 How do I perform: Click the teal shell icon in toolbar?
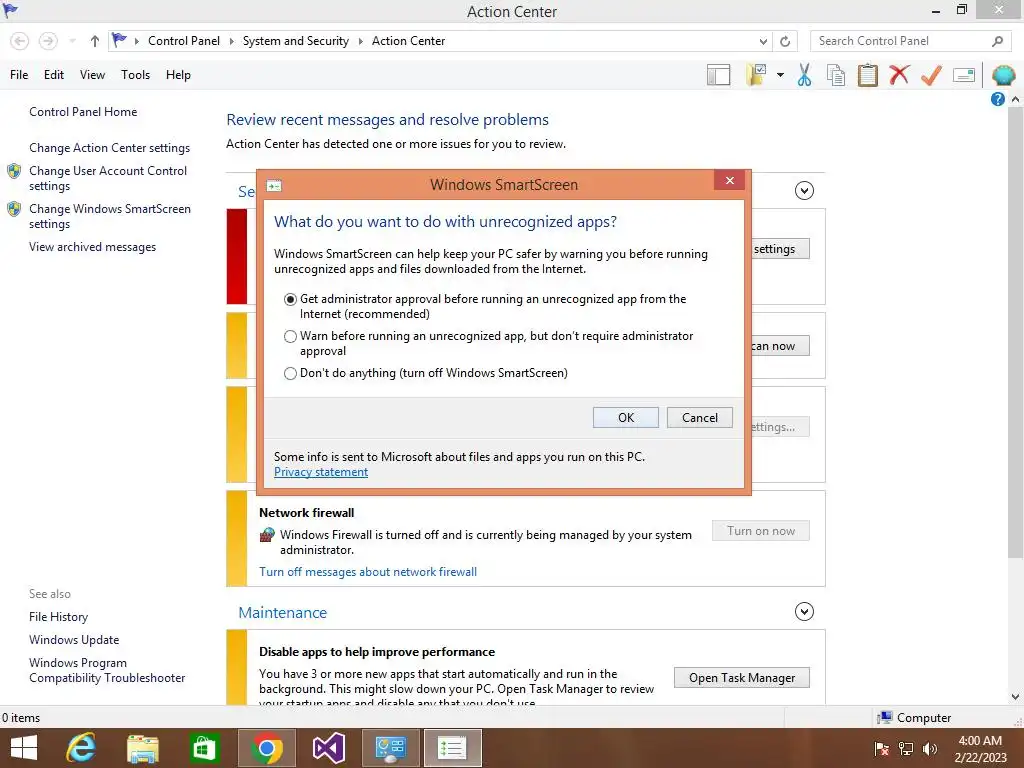tap(1003, 75)
